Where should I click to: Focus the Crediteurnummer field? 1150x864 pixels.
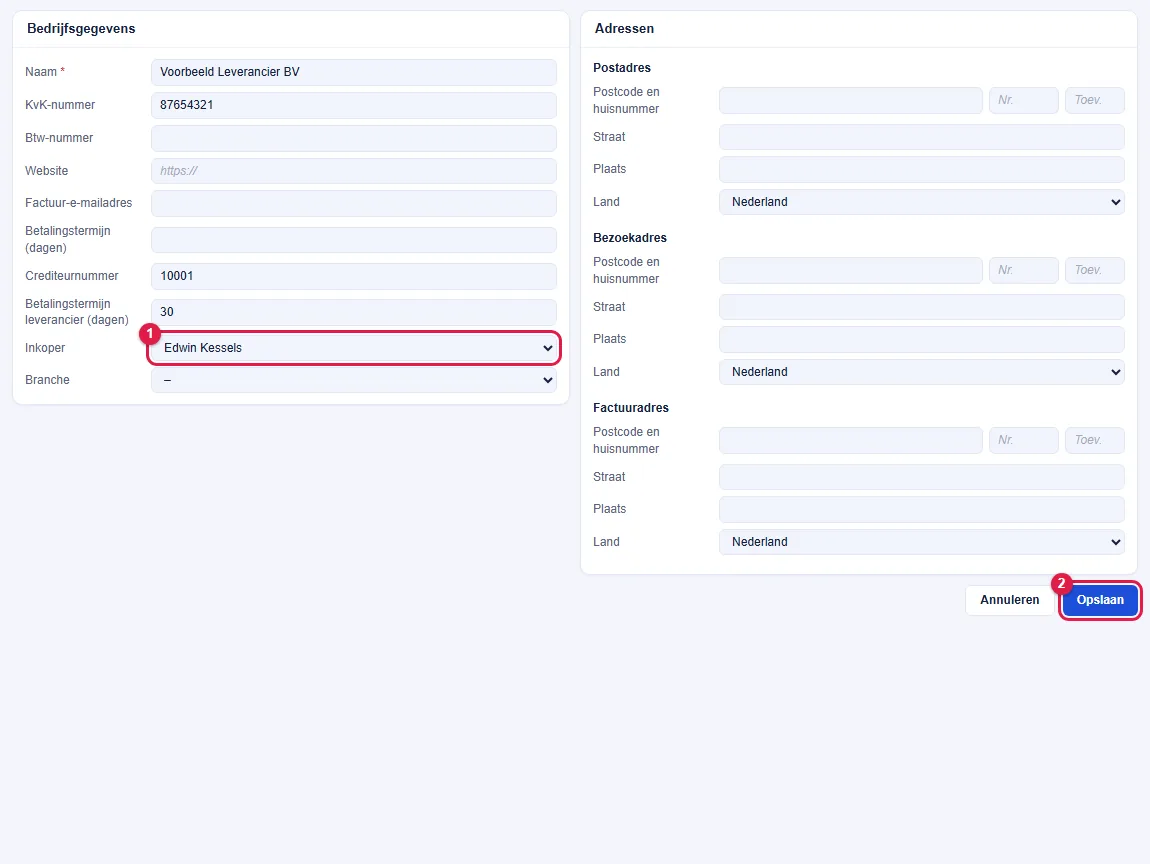click(x=354, y=276)
